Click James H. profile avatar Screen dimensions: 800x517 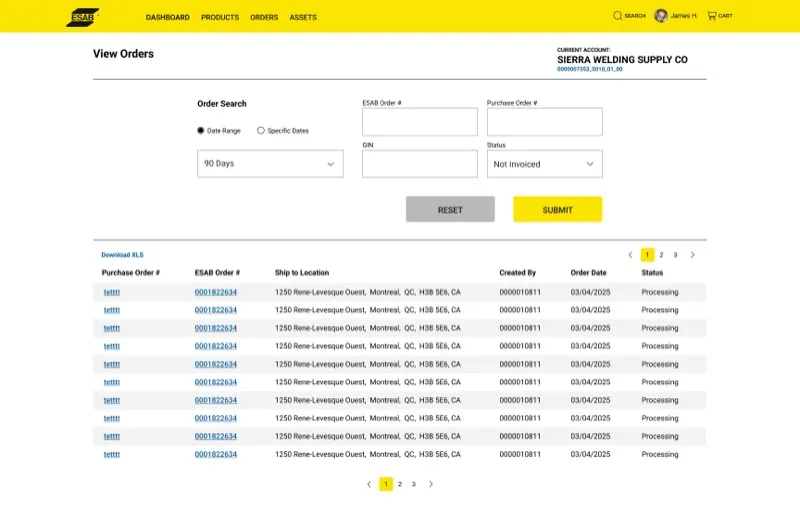click(x=661, y=16)
